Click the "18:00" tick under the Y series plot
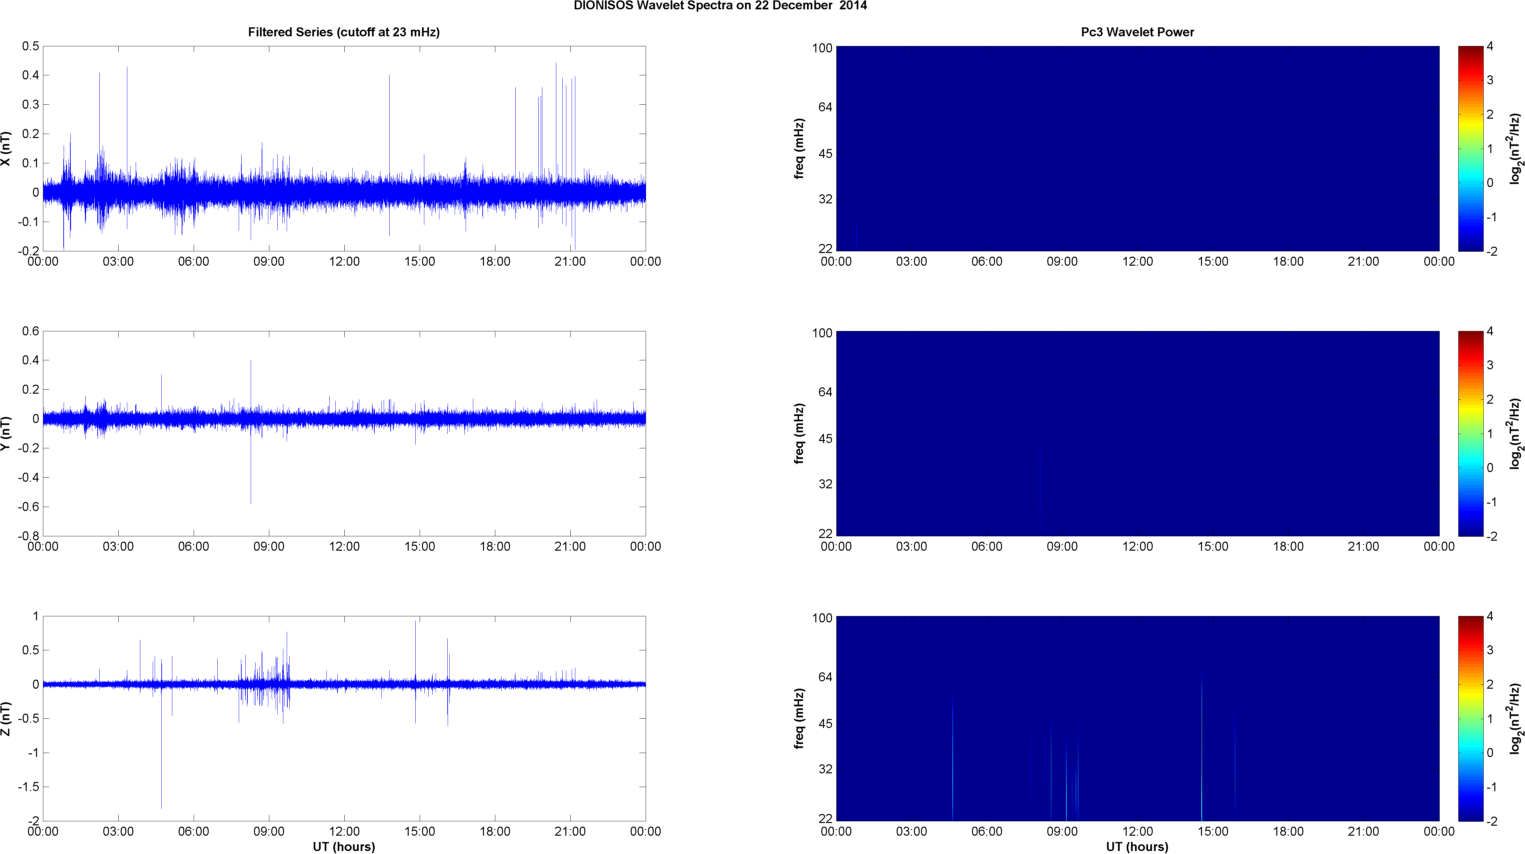 click(x=495, y=547)
